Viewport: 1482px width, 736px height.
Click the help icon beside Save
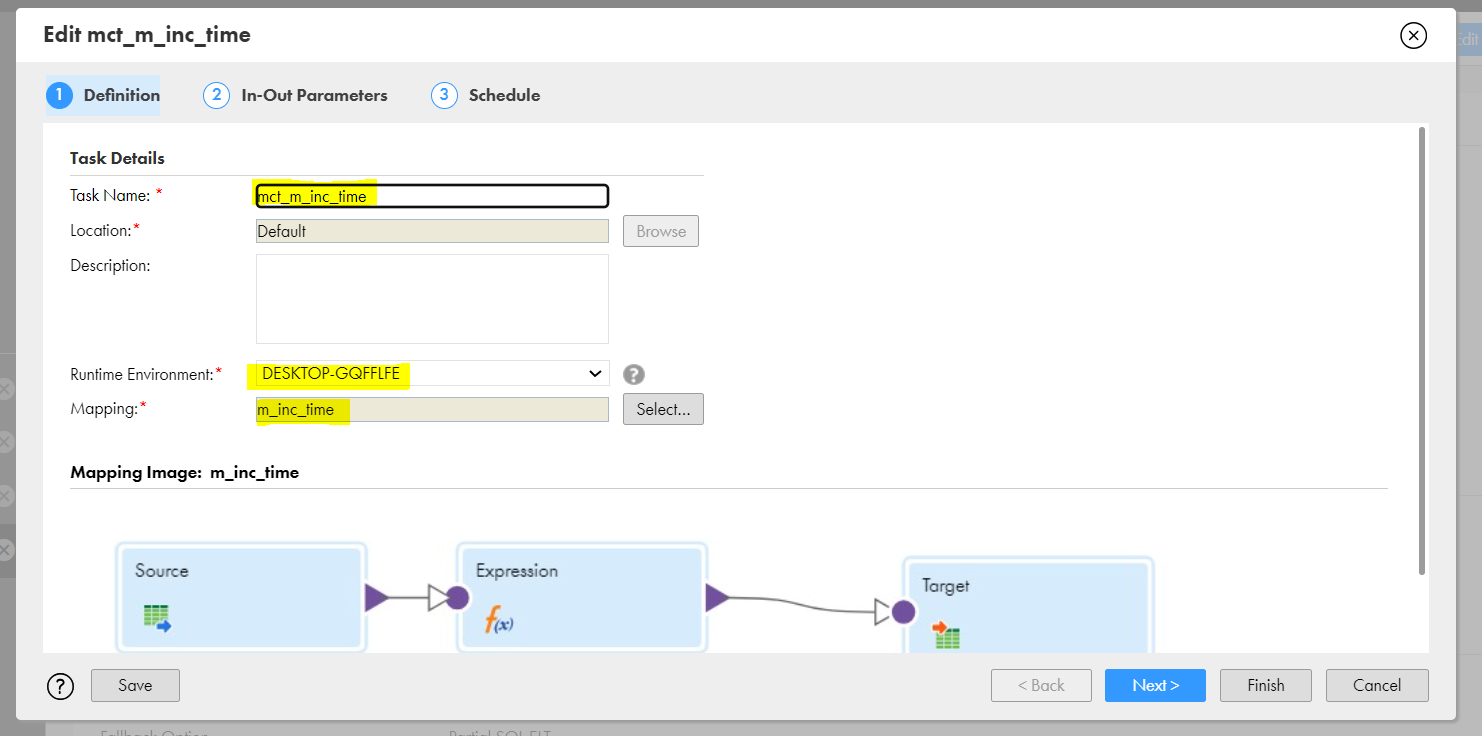[61, 686]
